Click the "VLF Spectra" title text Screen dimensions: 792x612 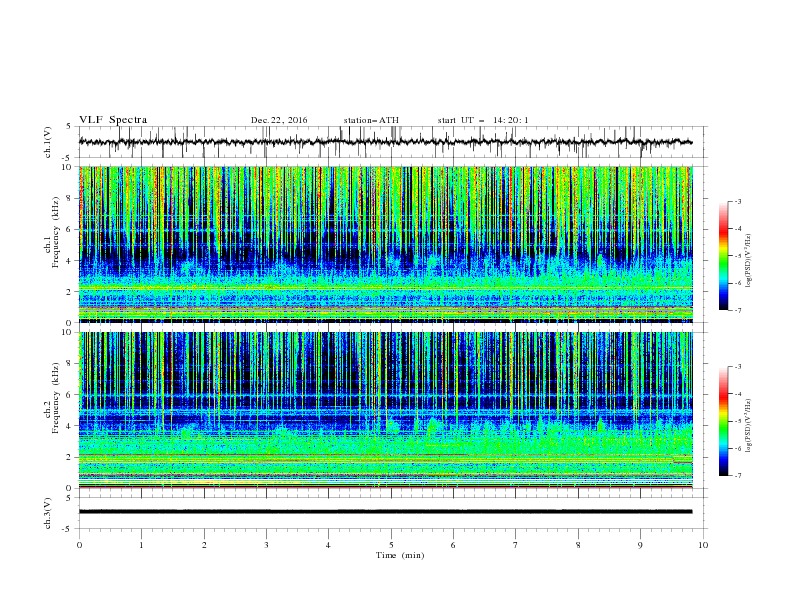tap(113, 120)
